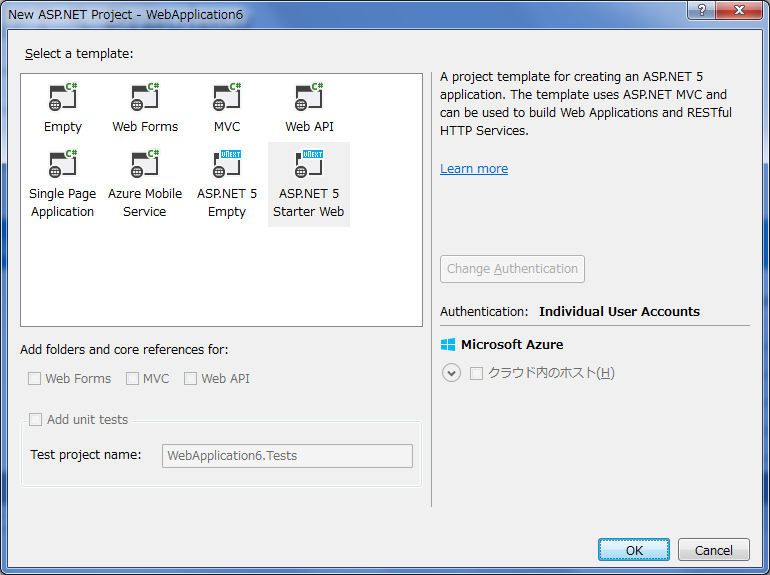
Task: Select the Web Forms template icon
Action: click(x=145, y=97)
